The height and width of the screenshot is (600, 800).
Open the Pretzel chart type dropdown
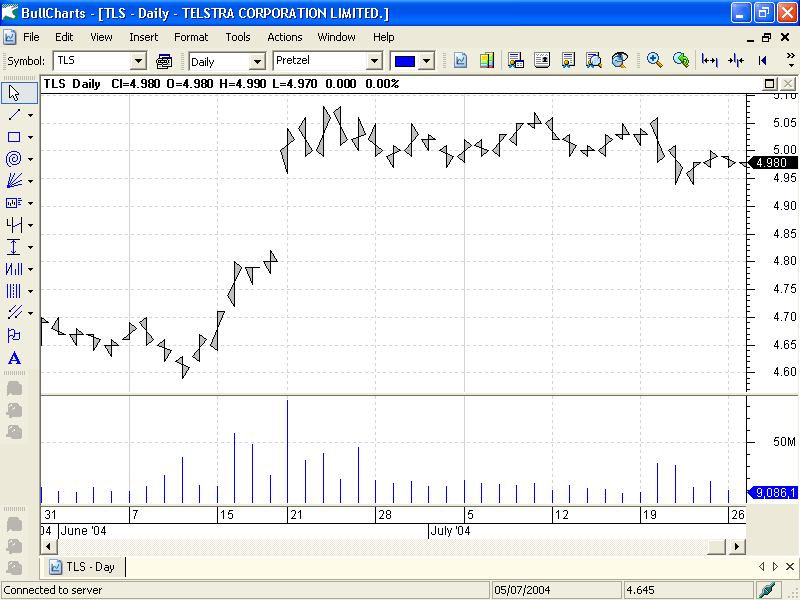coord(374,61)
